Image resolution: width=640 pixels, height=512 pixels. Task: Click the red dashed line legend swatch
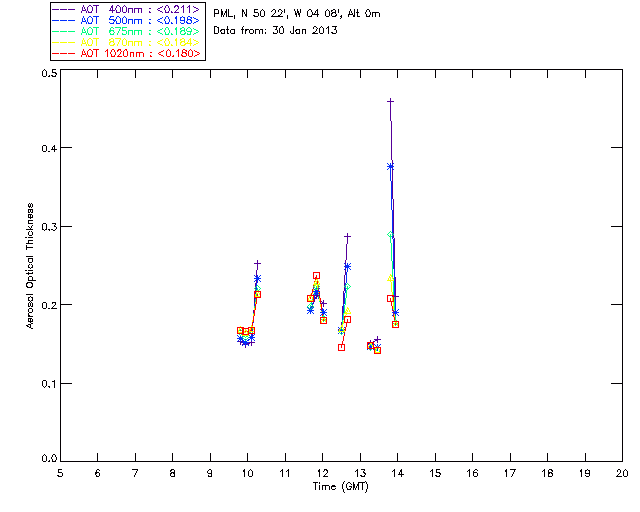click(x=63, y=53)
